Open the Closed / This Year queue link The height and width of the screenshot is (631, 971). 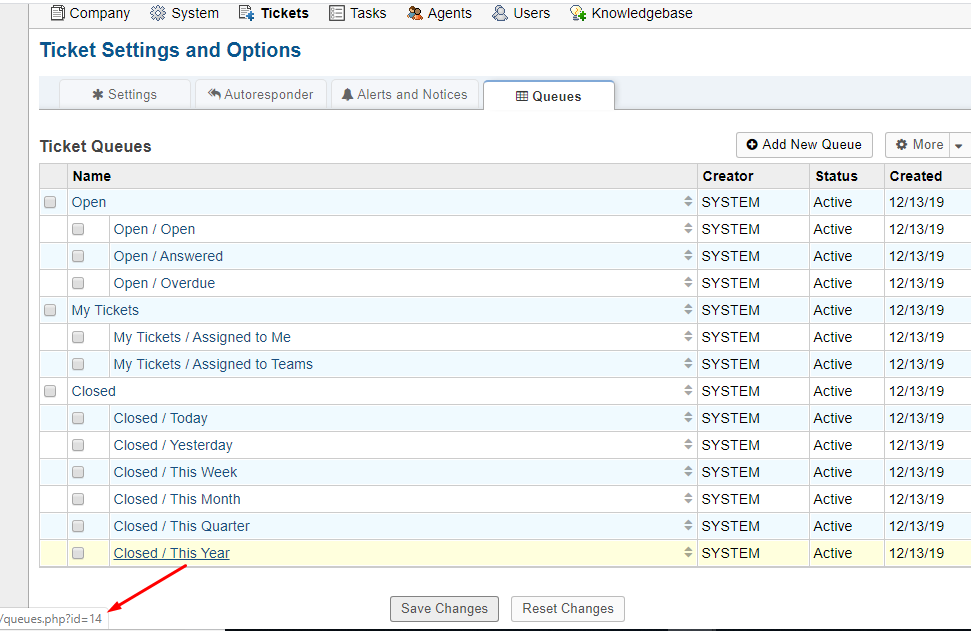(x=172, y=553)
